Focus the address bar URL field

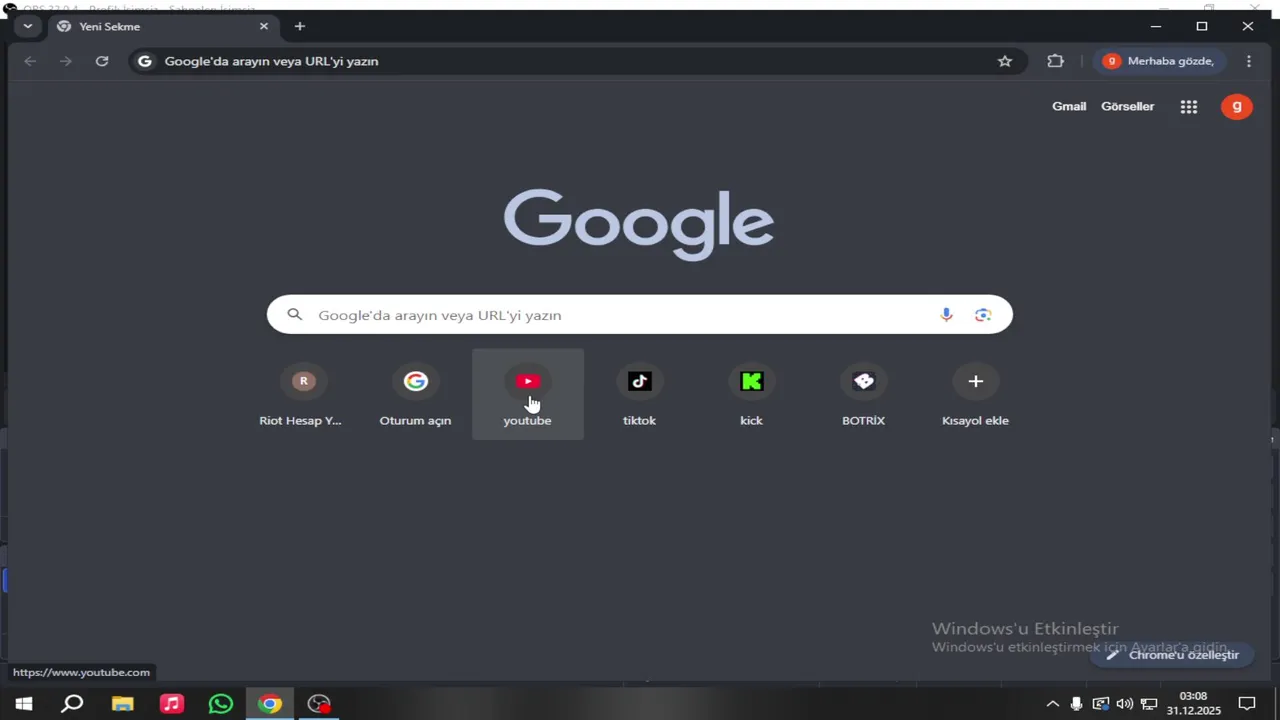coord(578,61)
